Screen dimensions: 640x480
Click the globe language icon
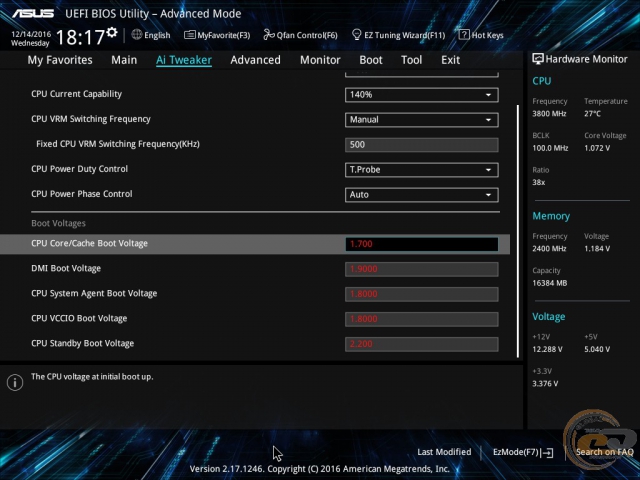(x=137, y=35)
